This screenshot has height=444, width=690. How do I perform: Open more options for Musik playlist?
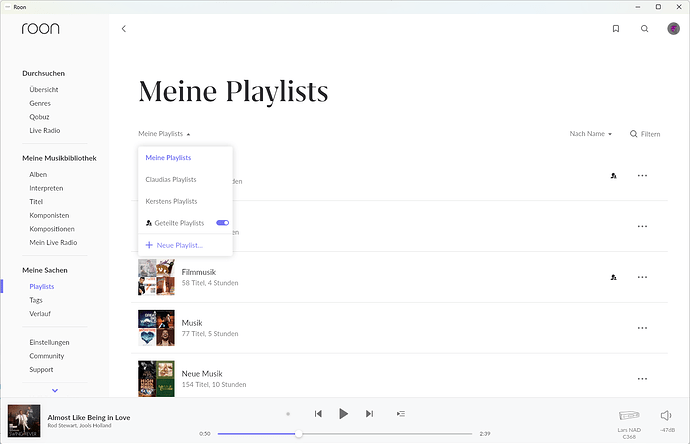coord(642,328)
